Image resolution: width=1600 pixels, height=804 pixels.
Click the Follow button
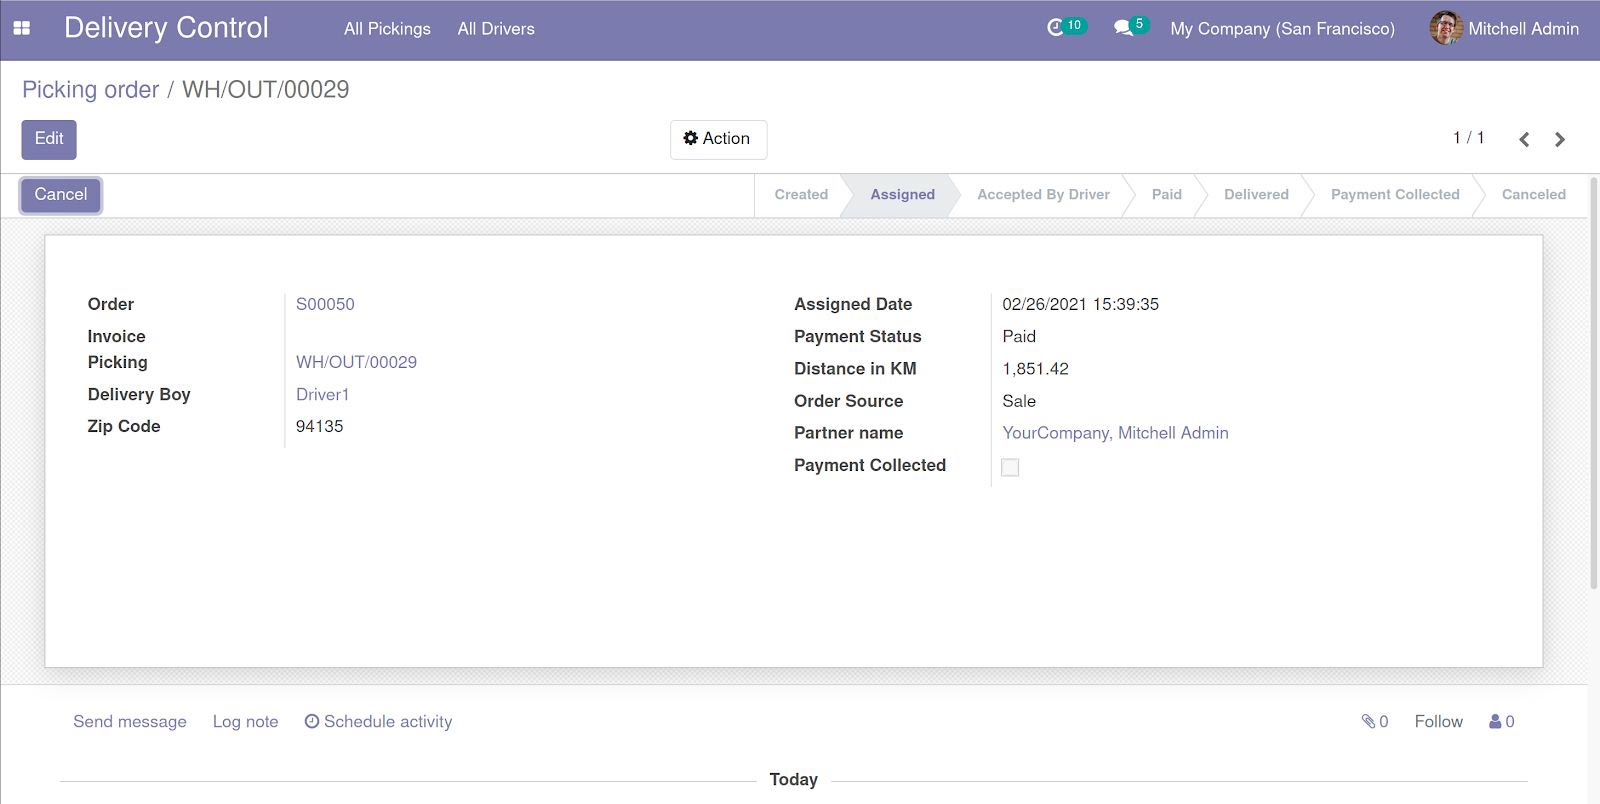click(x=1438, y=722)
